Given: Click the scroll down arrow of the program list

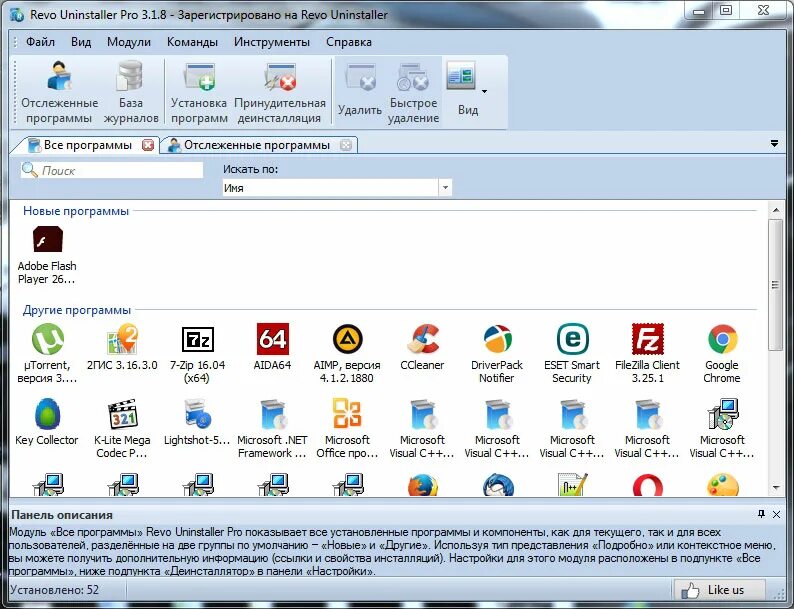Looking at the screenshot, I should (775, 488).
